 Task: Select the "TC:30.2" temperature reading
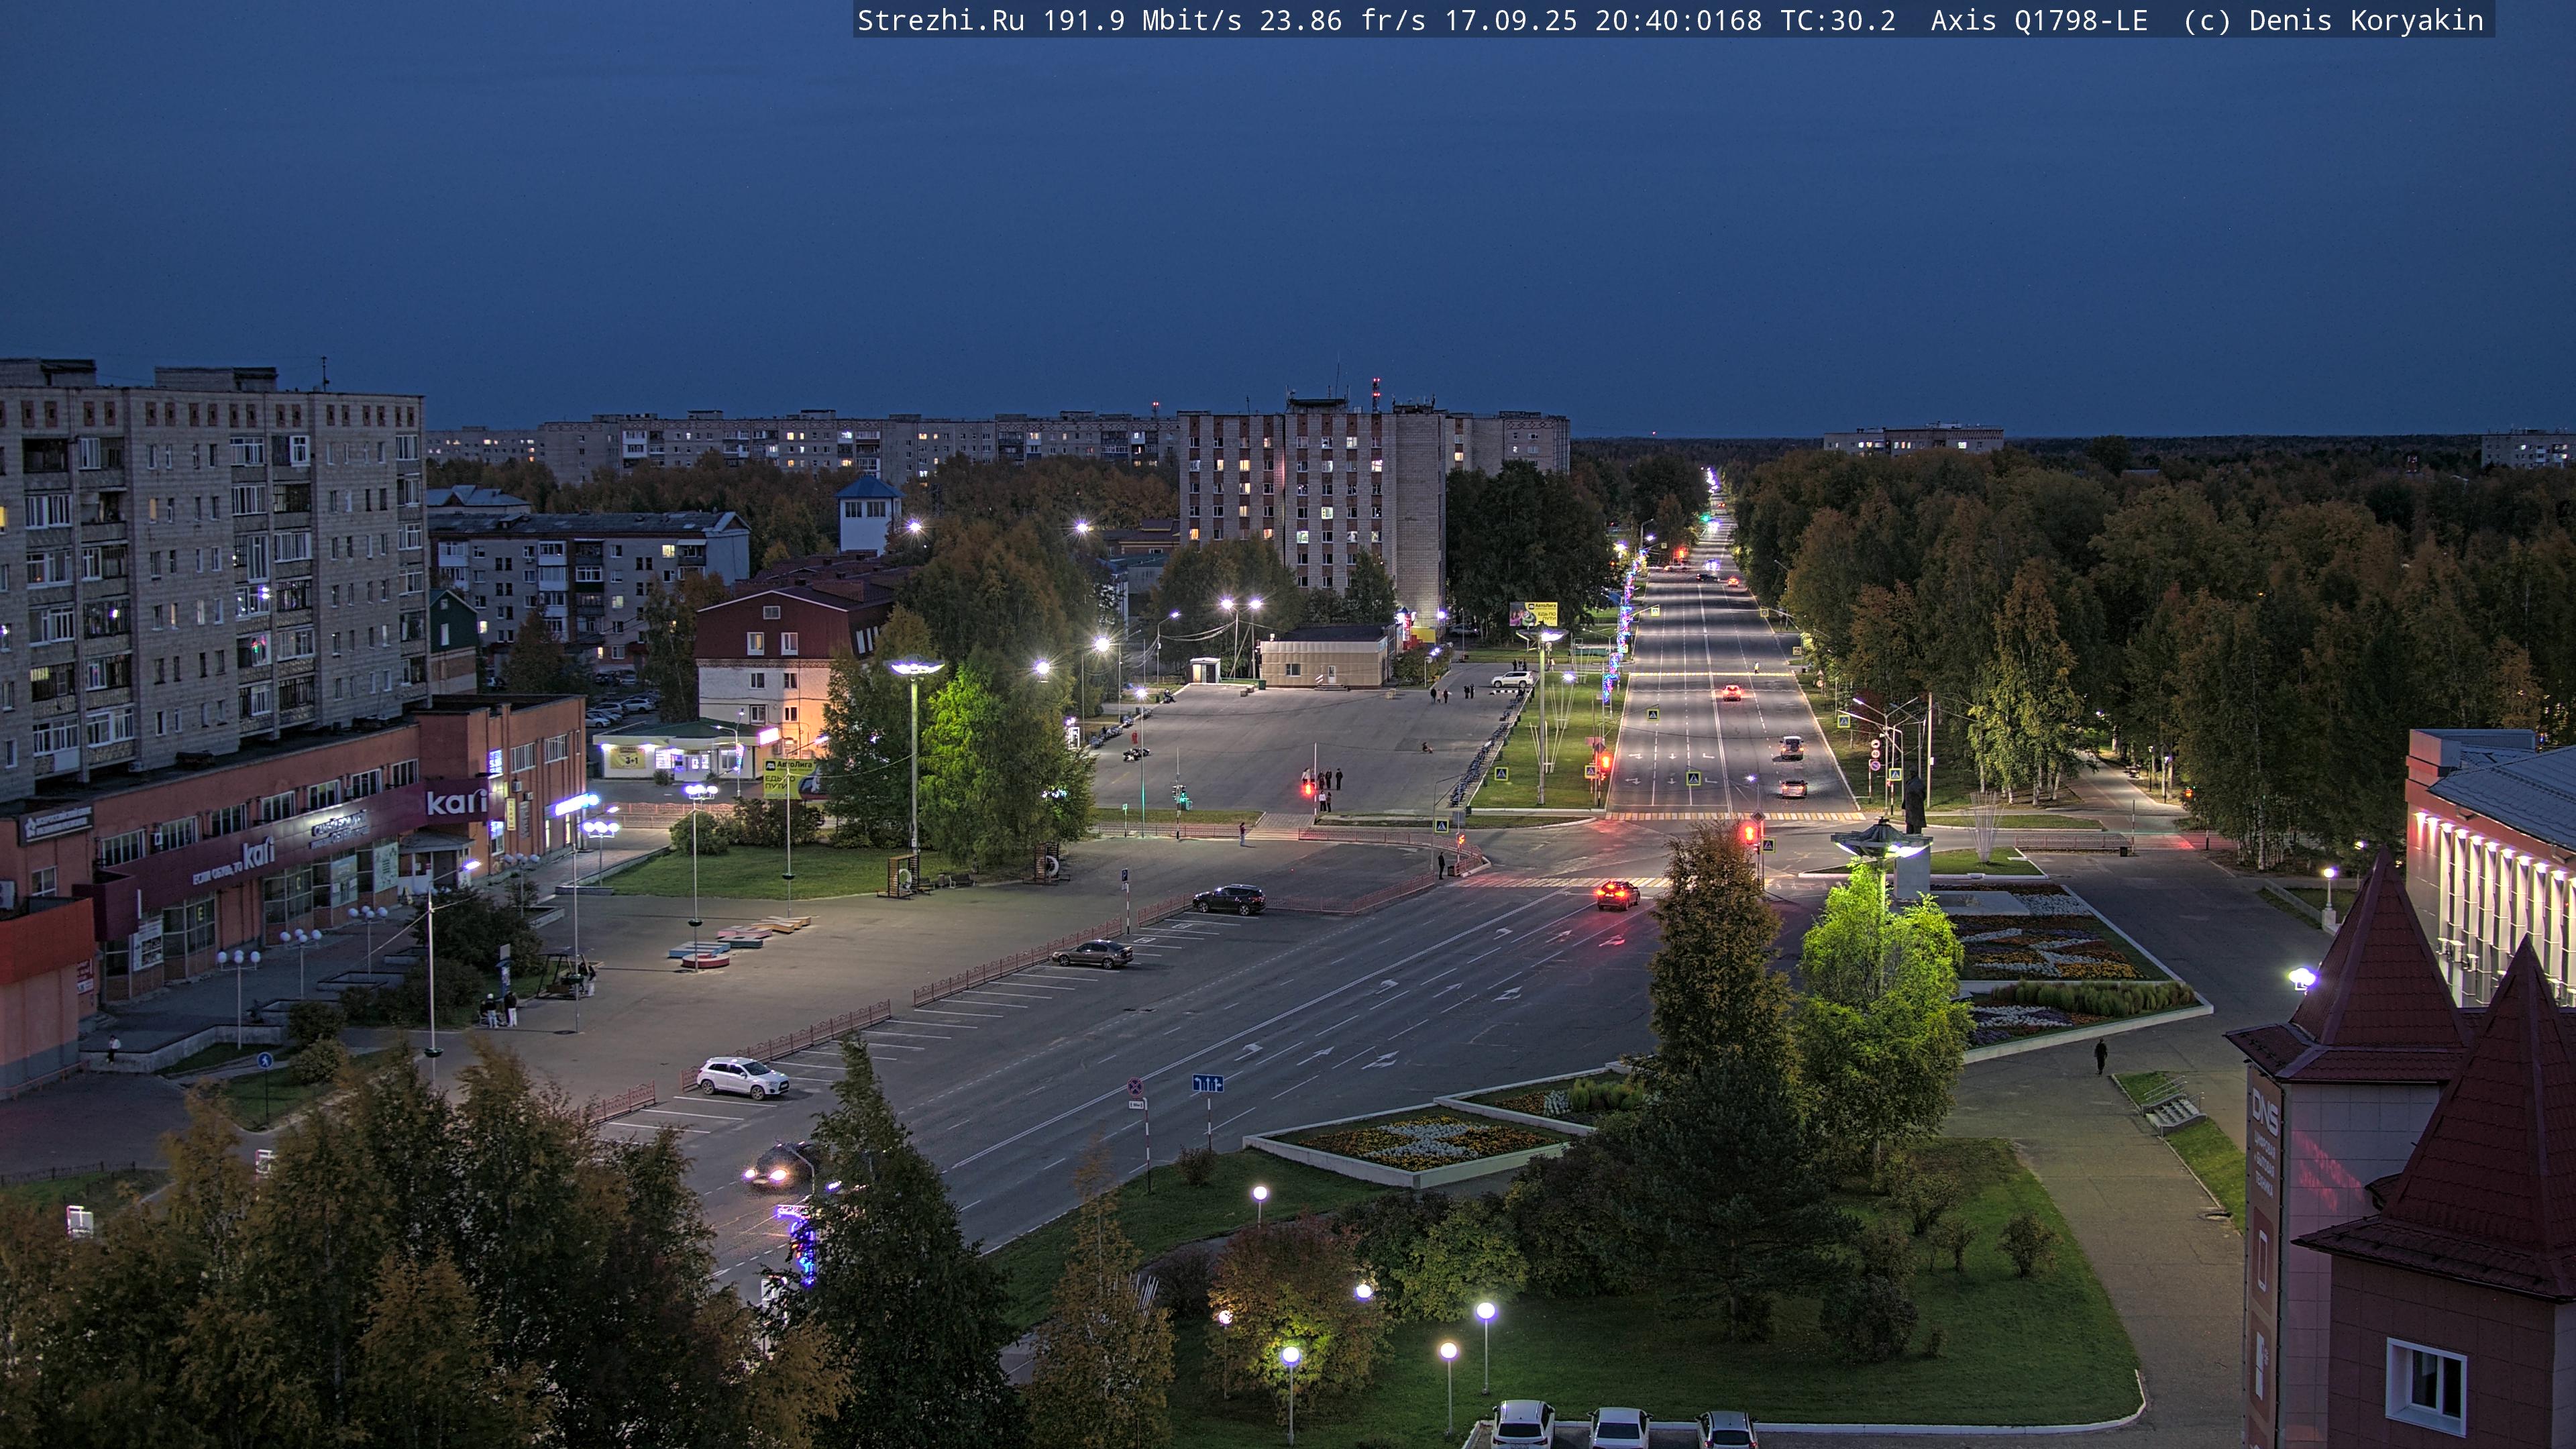pos(1838,21)
